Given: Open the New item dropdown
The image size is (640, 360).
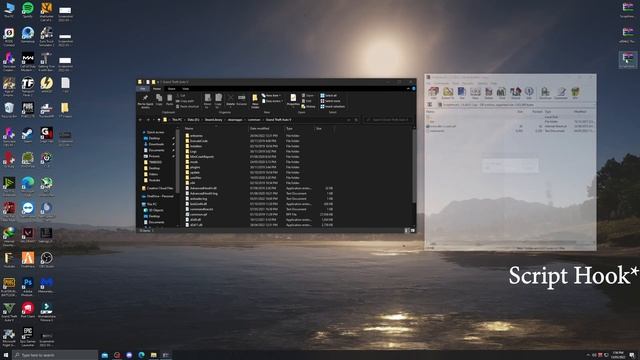Looking at the screenshot, I should tap(271, 96).
